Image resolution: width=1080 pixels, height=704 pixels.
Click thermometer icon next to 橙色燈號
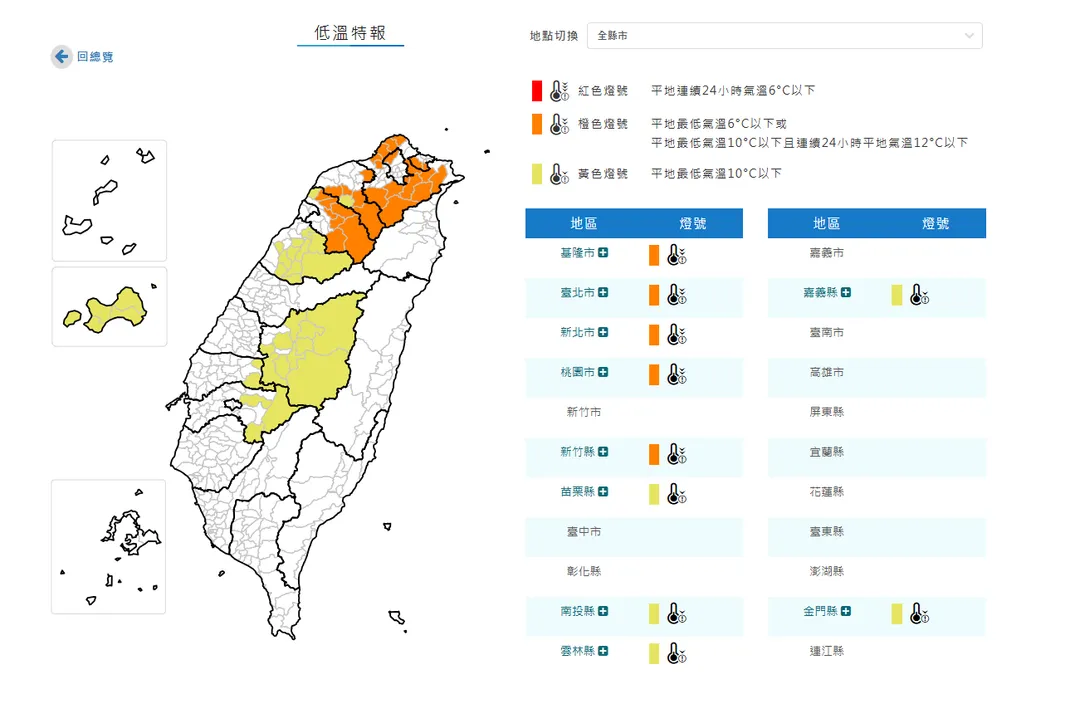click(x=559, y=124)
